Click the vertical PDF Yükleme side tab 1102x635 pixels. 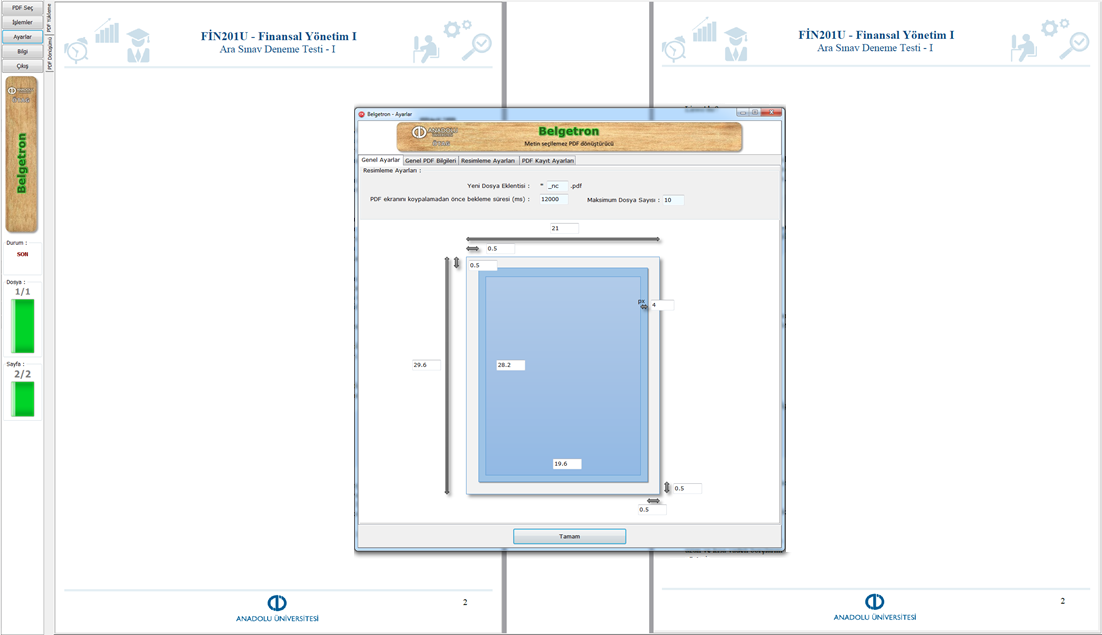[x=49, y=20]
